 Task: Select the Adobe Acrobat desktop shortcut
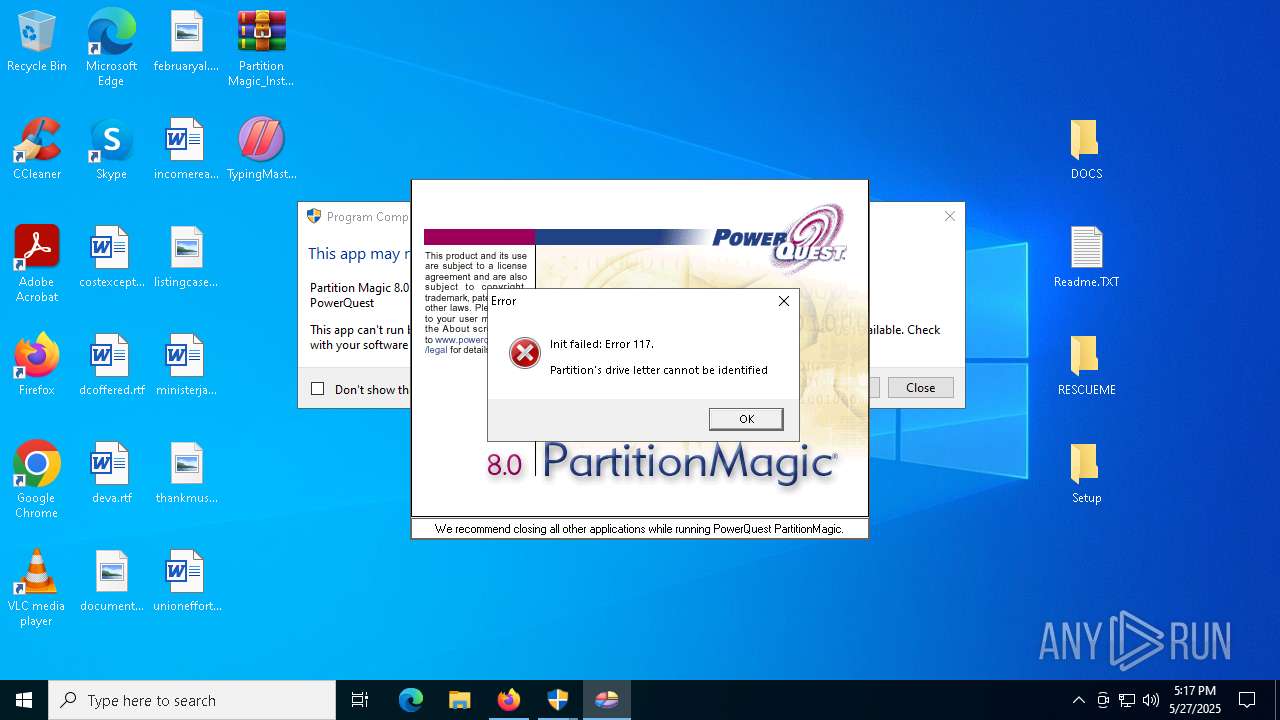37,264
